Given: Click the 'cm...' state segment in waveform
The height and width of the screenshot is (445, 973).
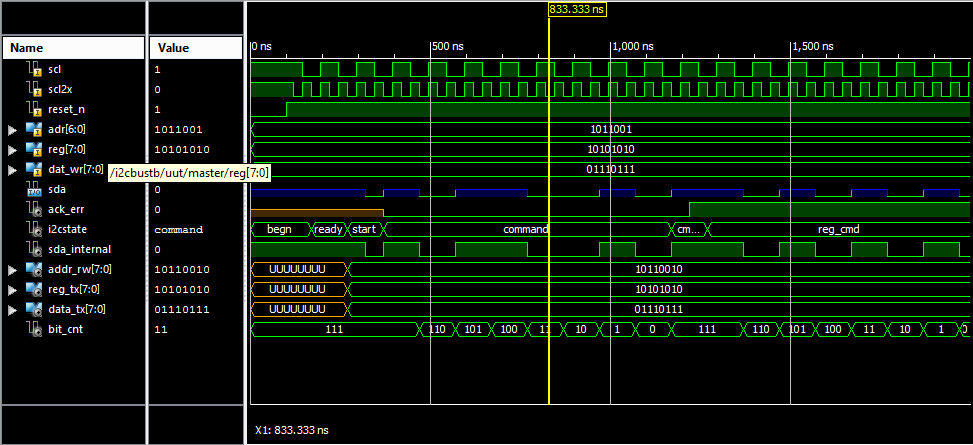Looking at the screenshot, I should pyautogui.click(x=688, y=230).
